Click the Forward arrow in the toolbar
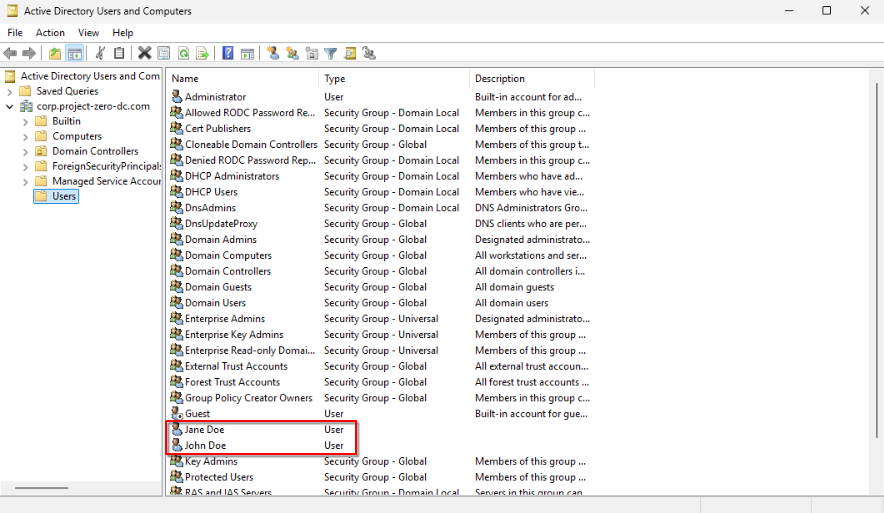 [x=29, y=54]
